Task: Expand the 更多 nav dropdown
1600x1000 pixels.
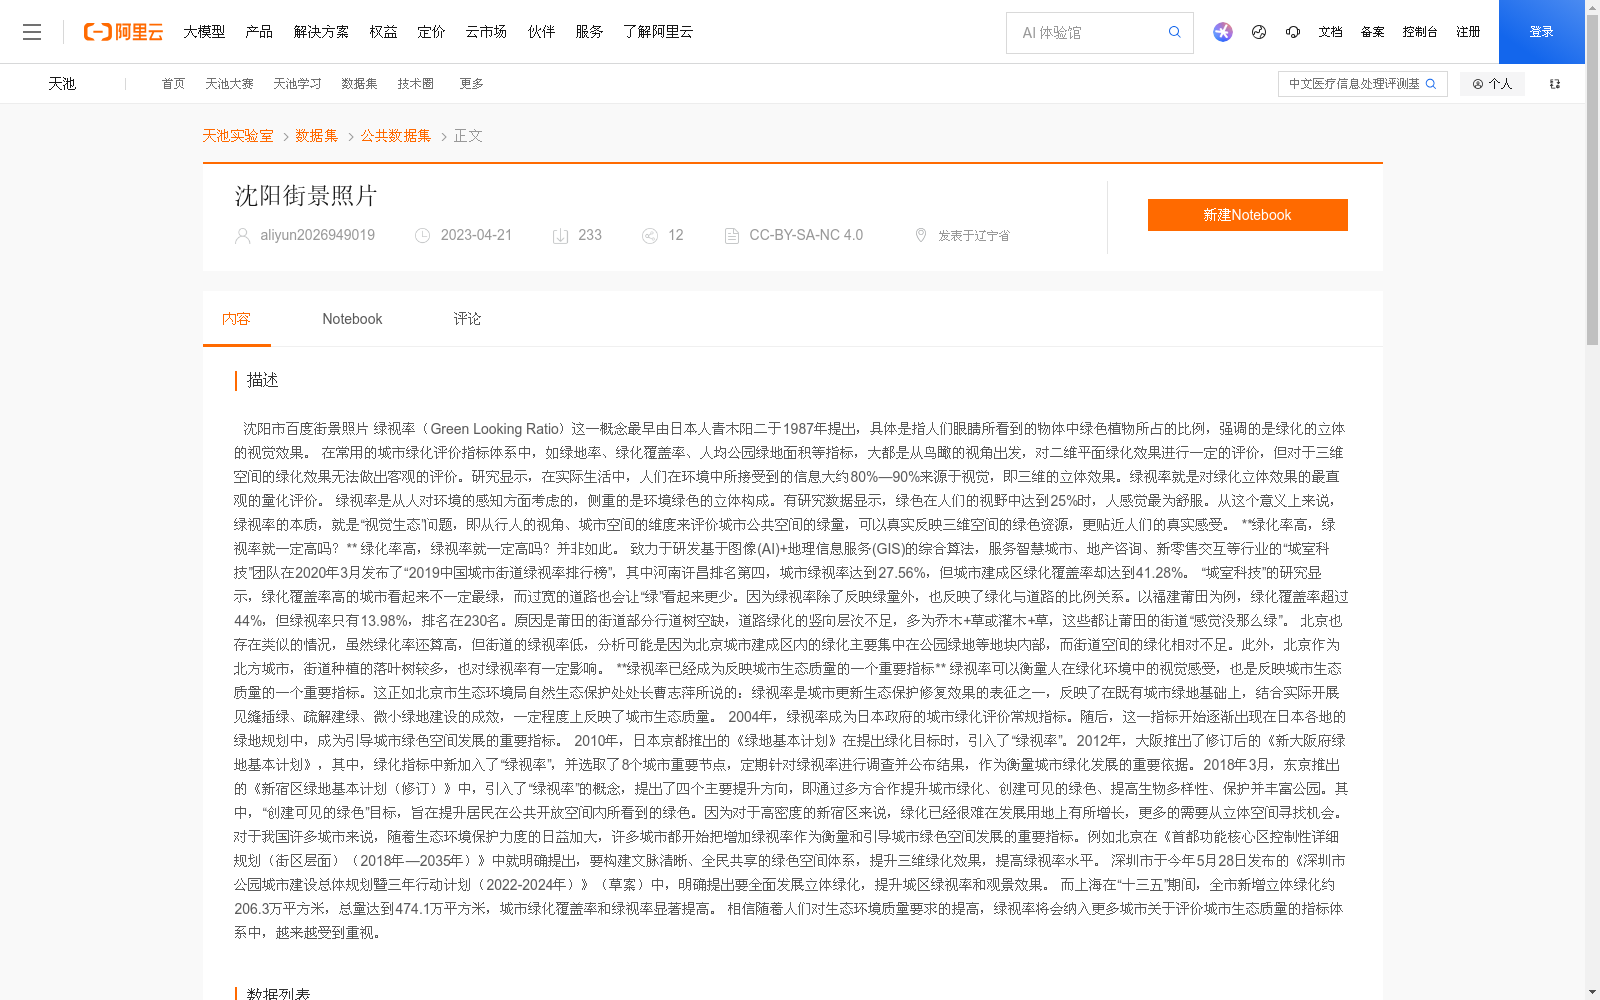Action: pos(471,84)
